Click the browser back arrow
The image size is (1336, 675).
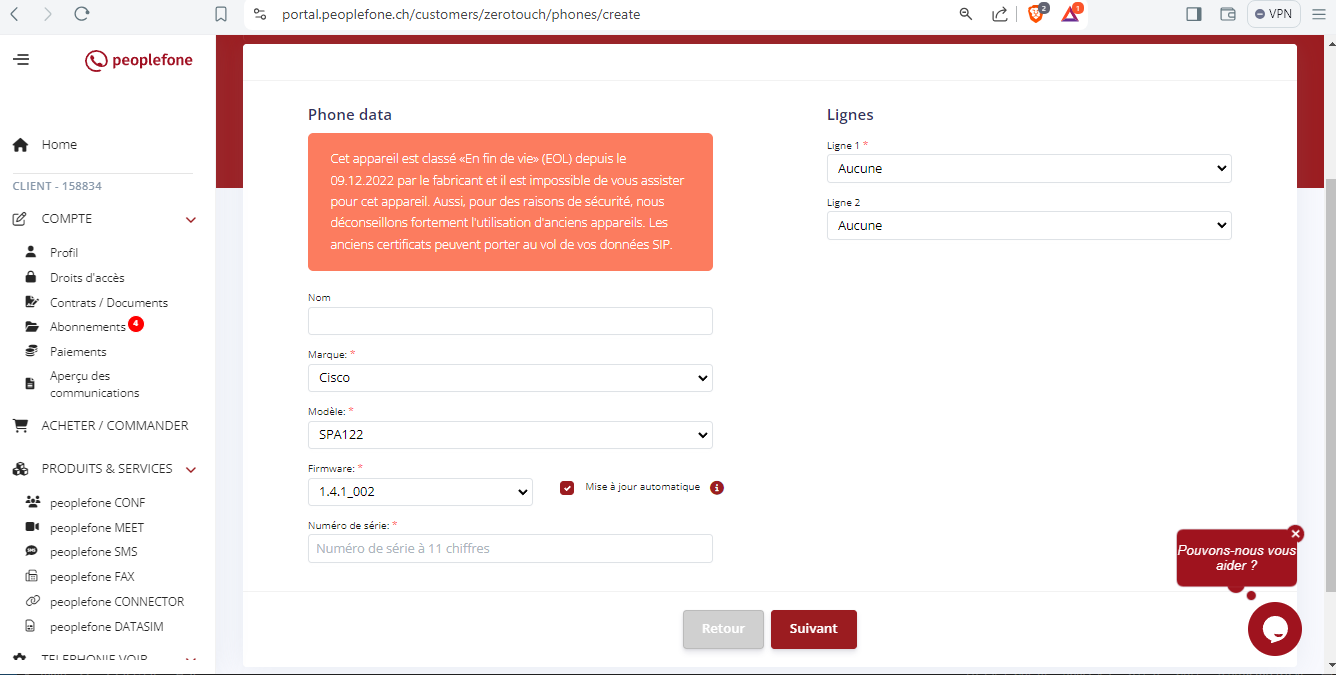click(x=15, y=14)
